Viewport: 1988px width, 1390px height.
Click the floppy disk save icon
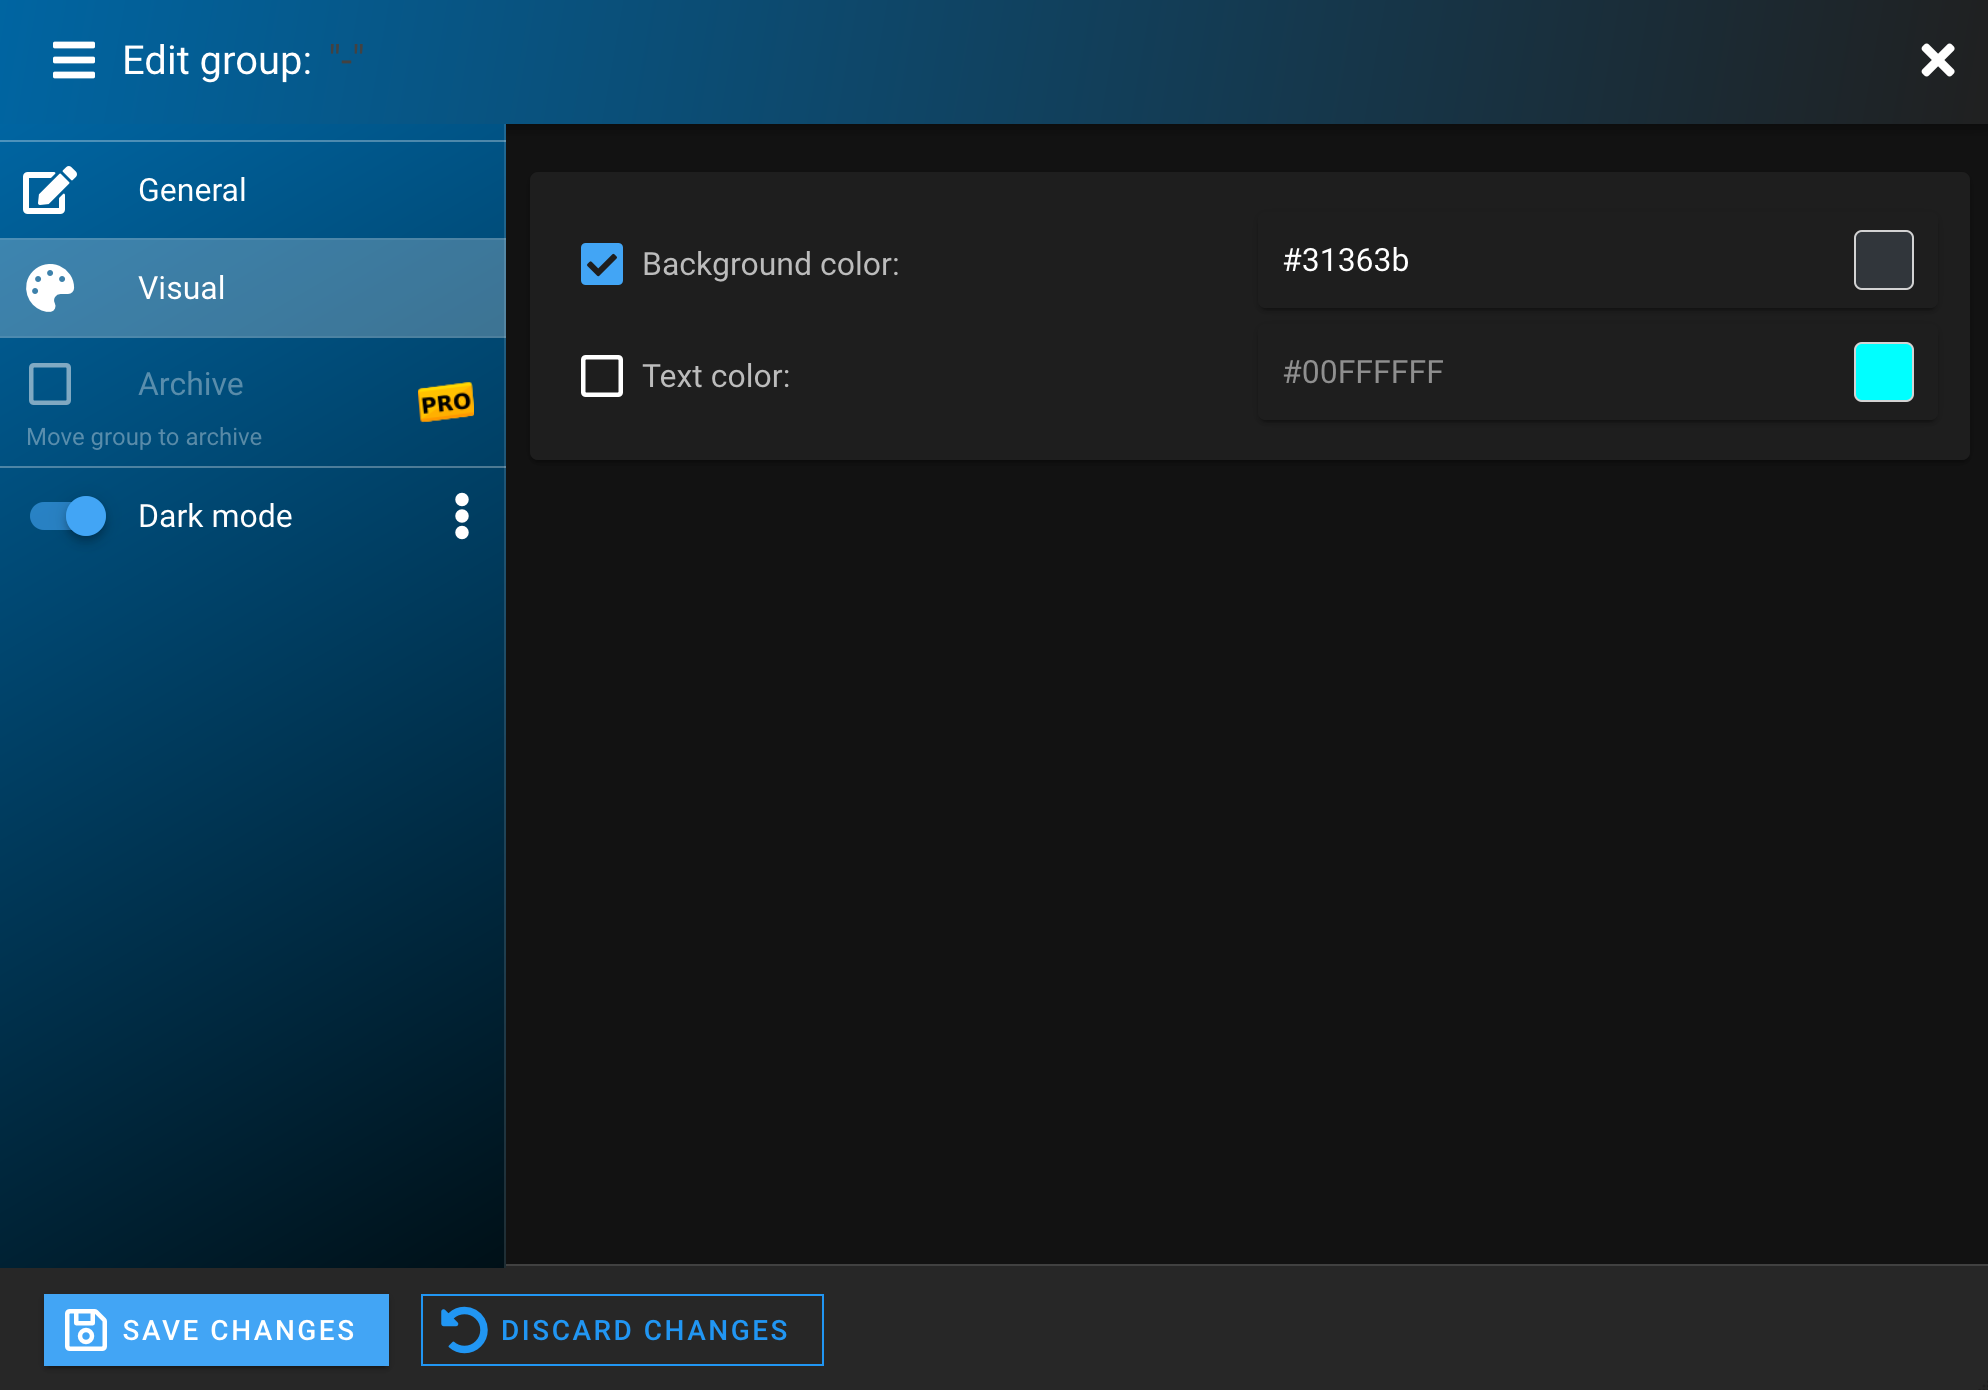tap(86, 1330)
